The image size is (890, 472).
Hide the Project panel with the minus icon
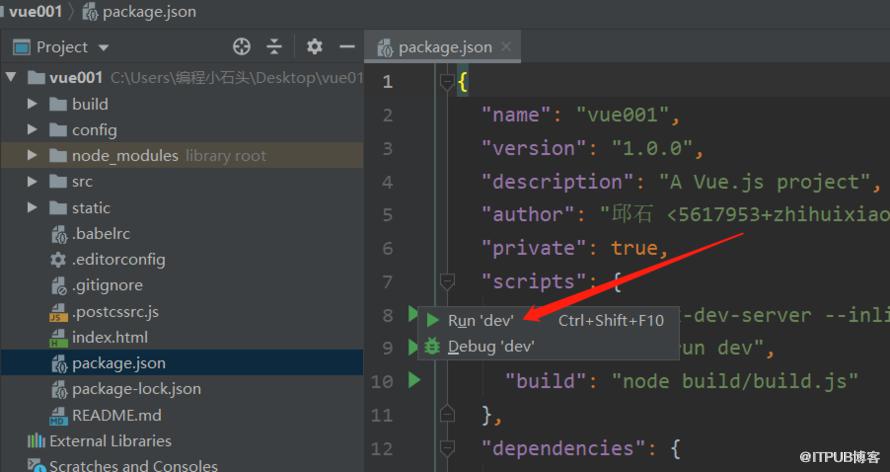coord(347,47)
